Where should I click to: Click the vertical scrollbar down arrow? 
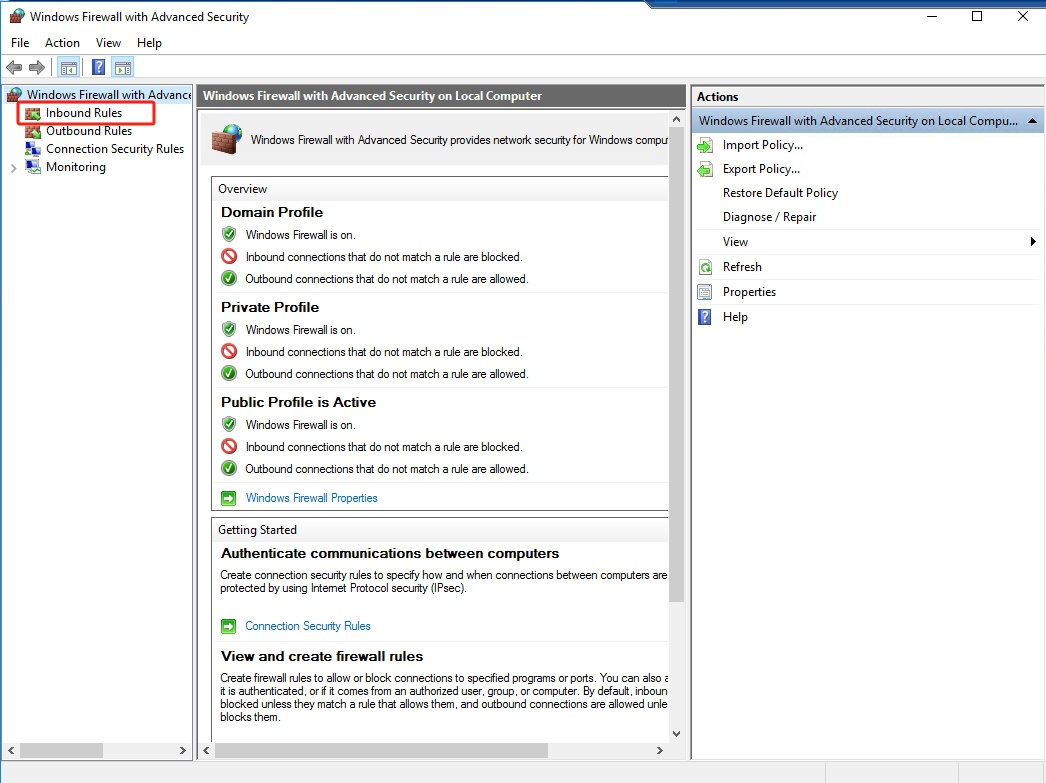tap(676, 733)
